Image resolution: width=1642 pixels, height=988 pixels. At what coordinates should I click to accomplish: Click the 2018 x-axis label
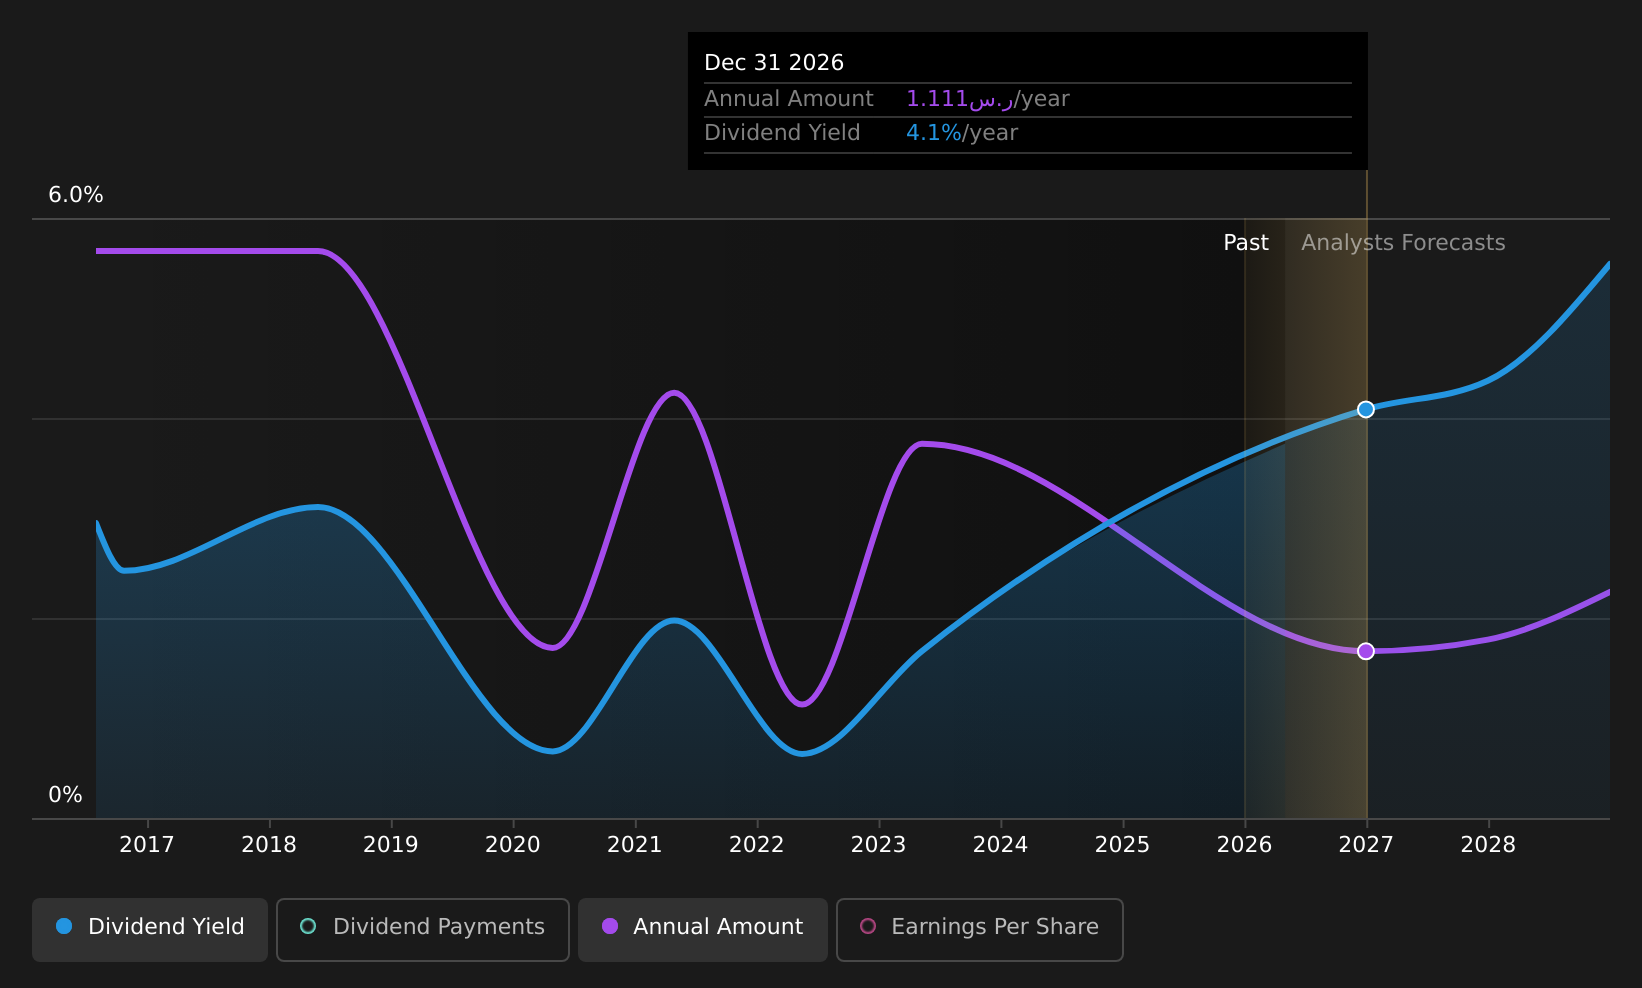point(269,845)
